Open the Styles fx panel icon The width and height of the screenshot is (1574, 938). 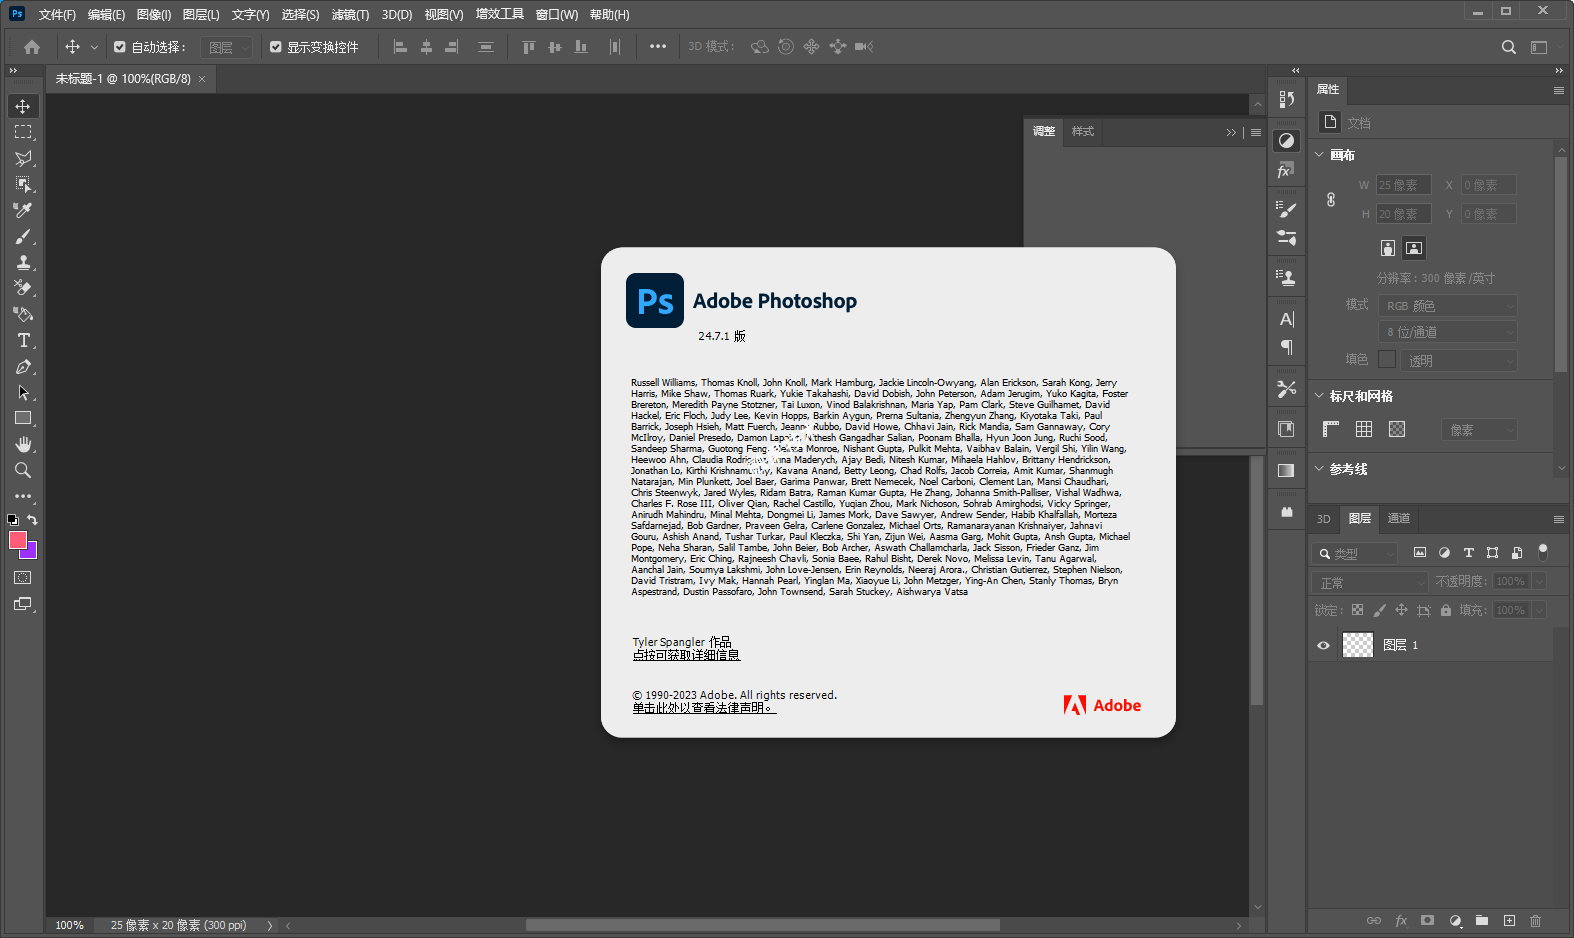pos(1287,171)
